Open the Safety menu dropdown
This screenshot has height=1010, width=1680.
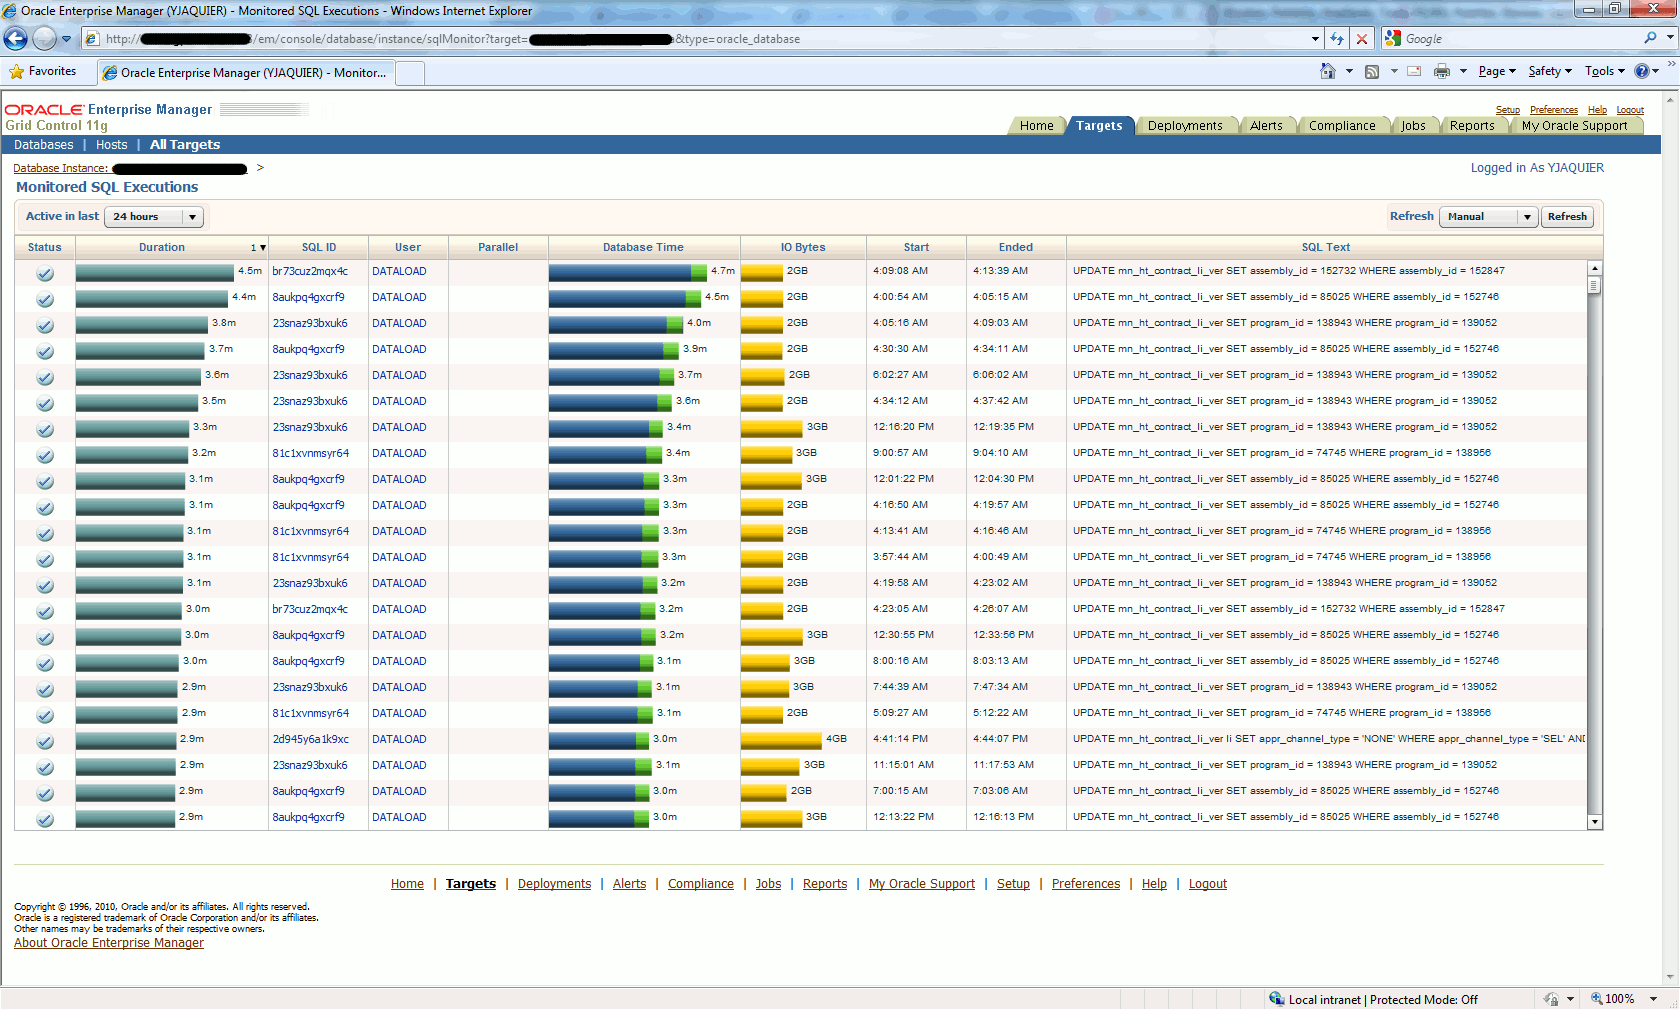(1550, 71)
